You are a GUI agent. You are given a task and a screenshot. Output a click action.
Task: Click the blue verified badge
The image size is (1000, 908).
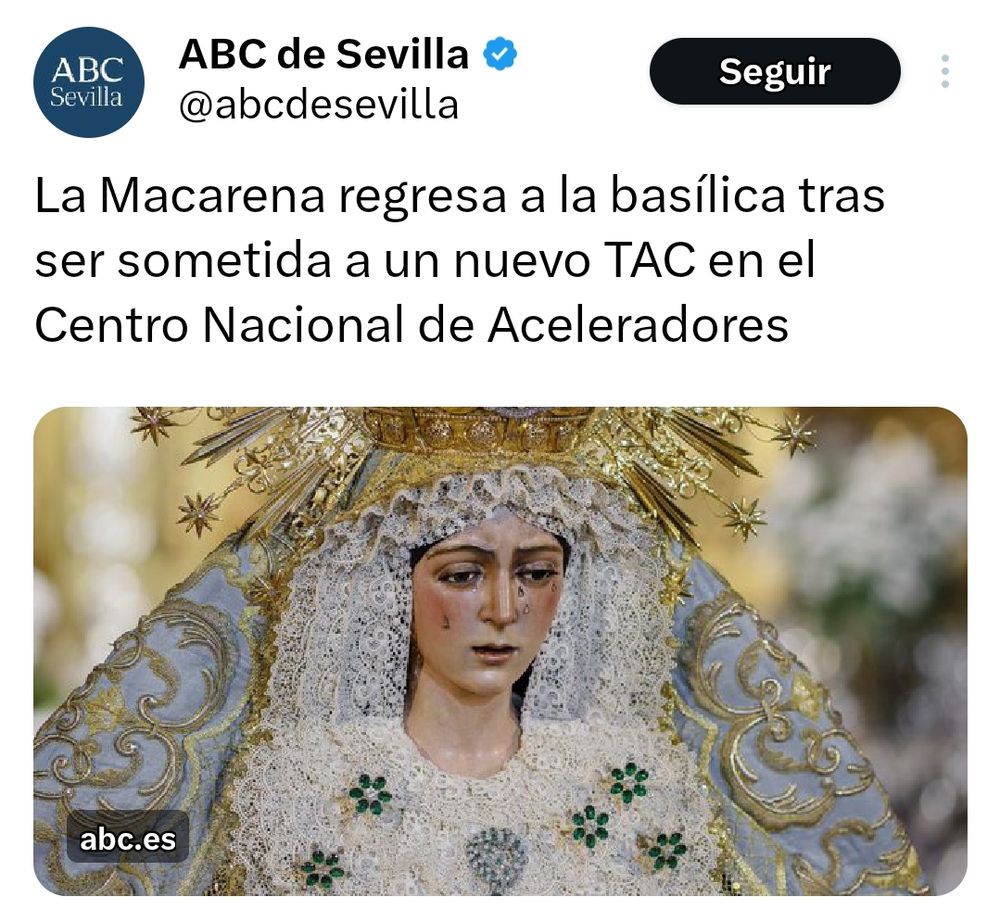click(x=500, y=54)
